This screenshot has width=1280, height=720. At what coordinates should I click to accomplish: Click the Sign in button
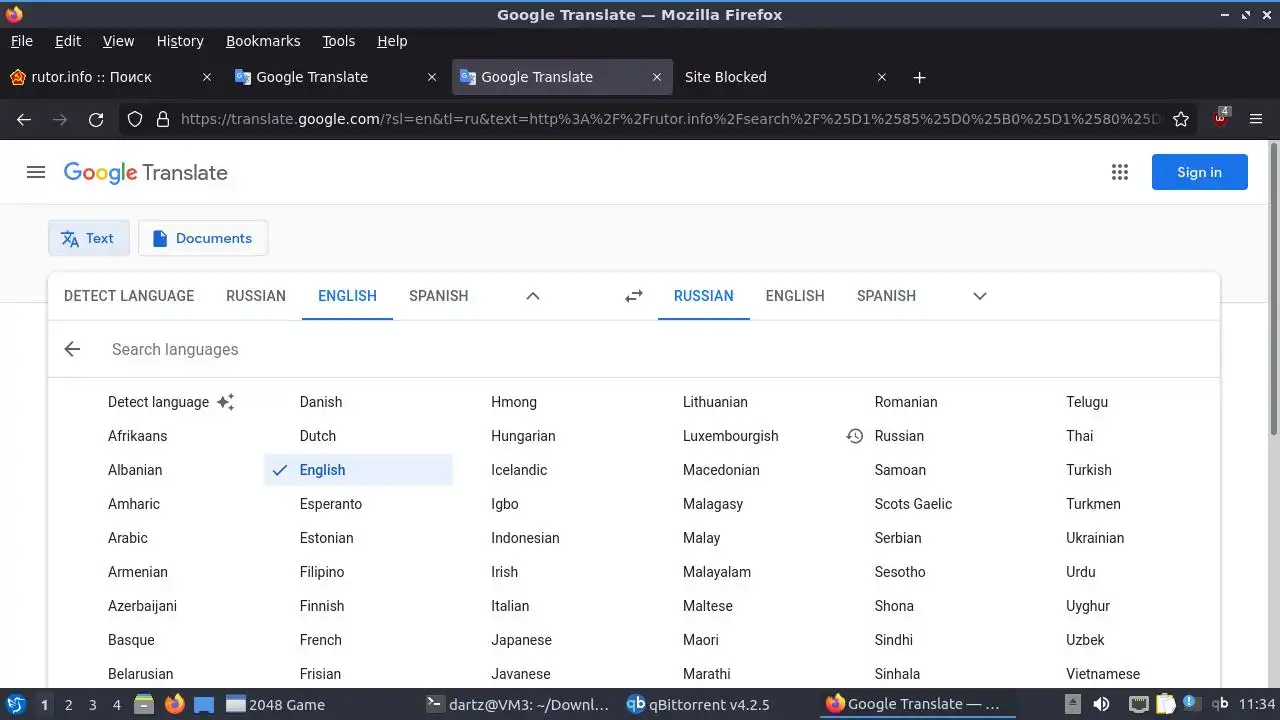coord(1199,172)
